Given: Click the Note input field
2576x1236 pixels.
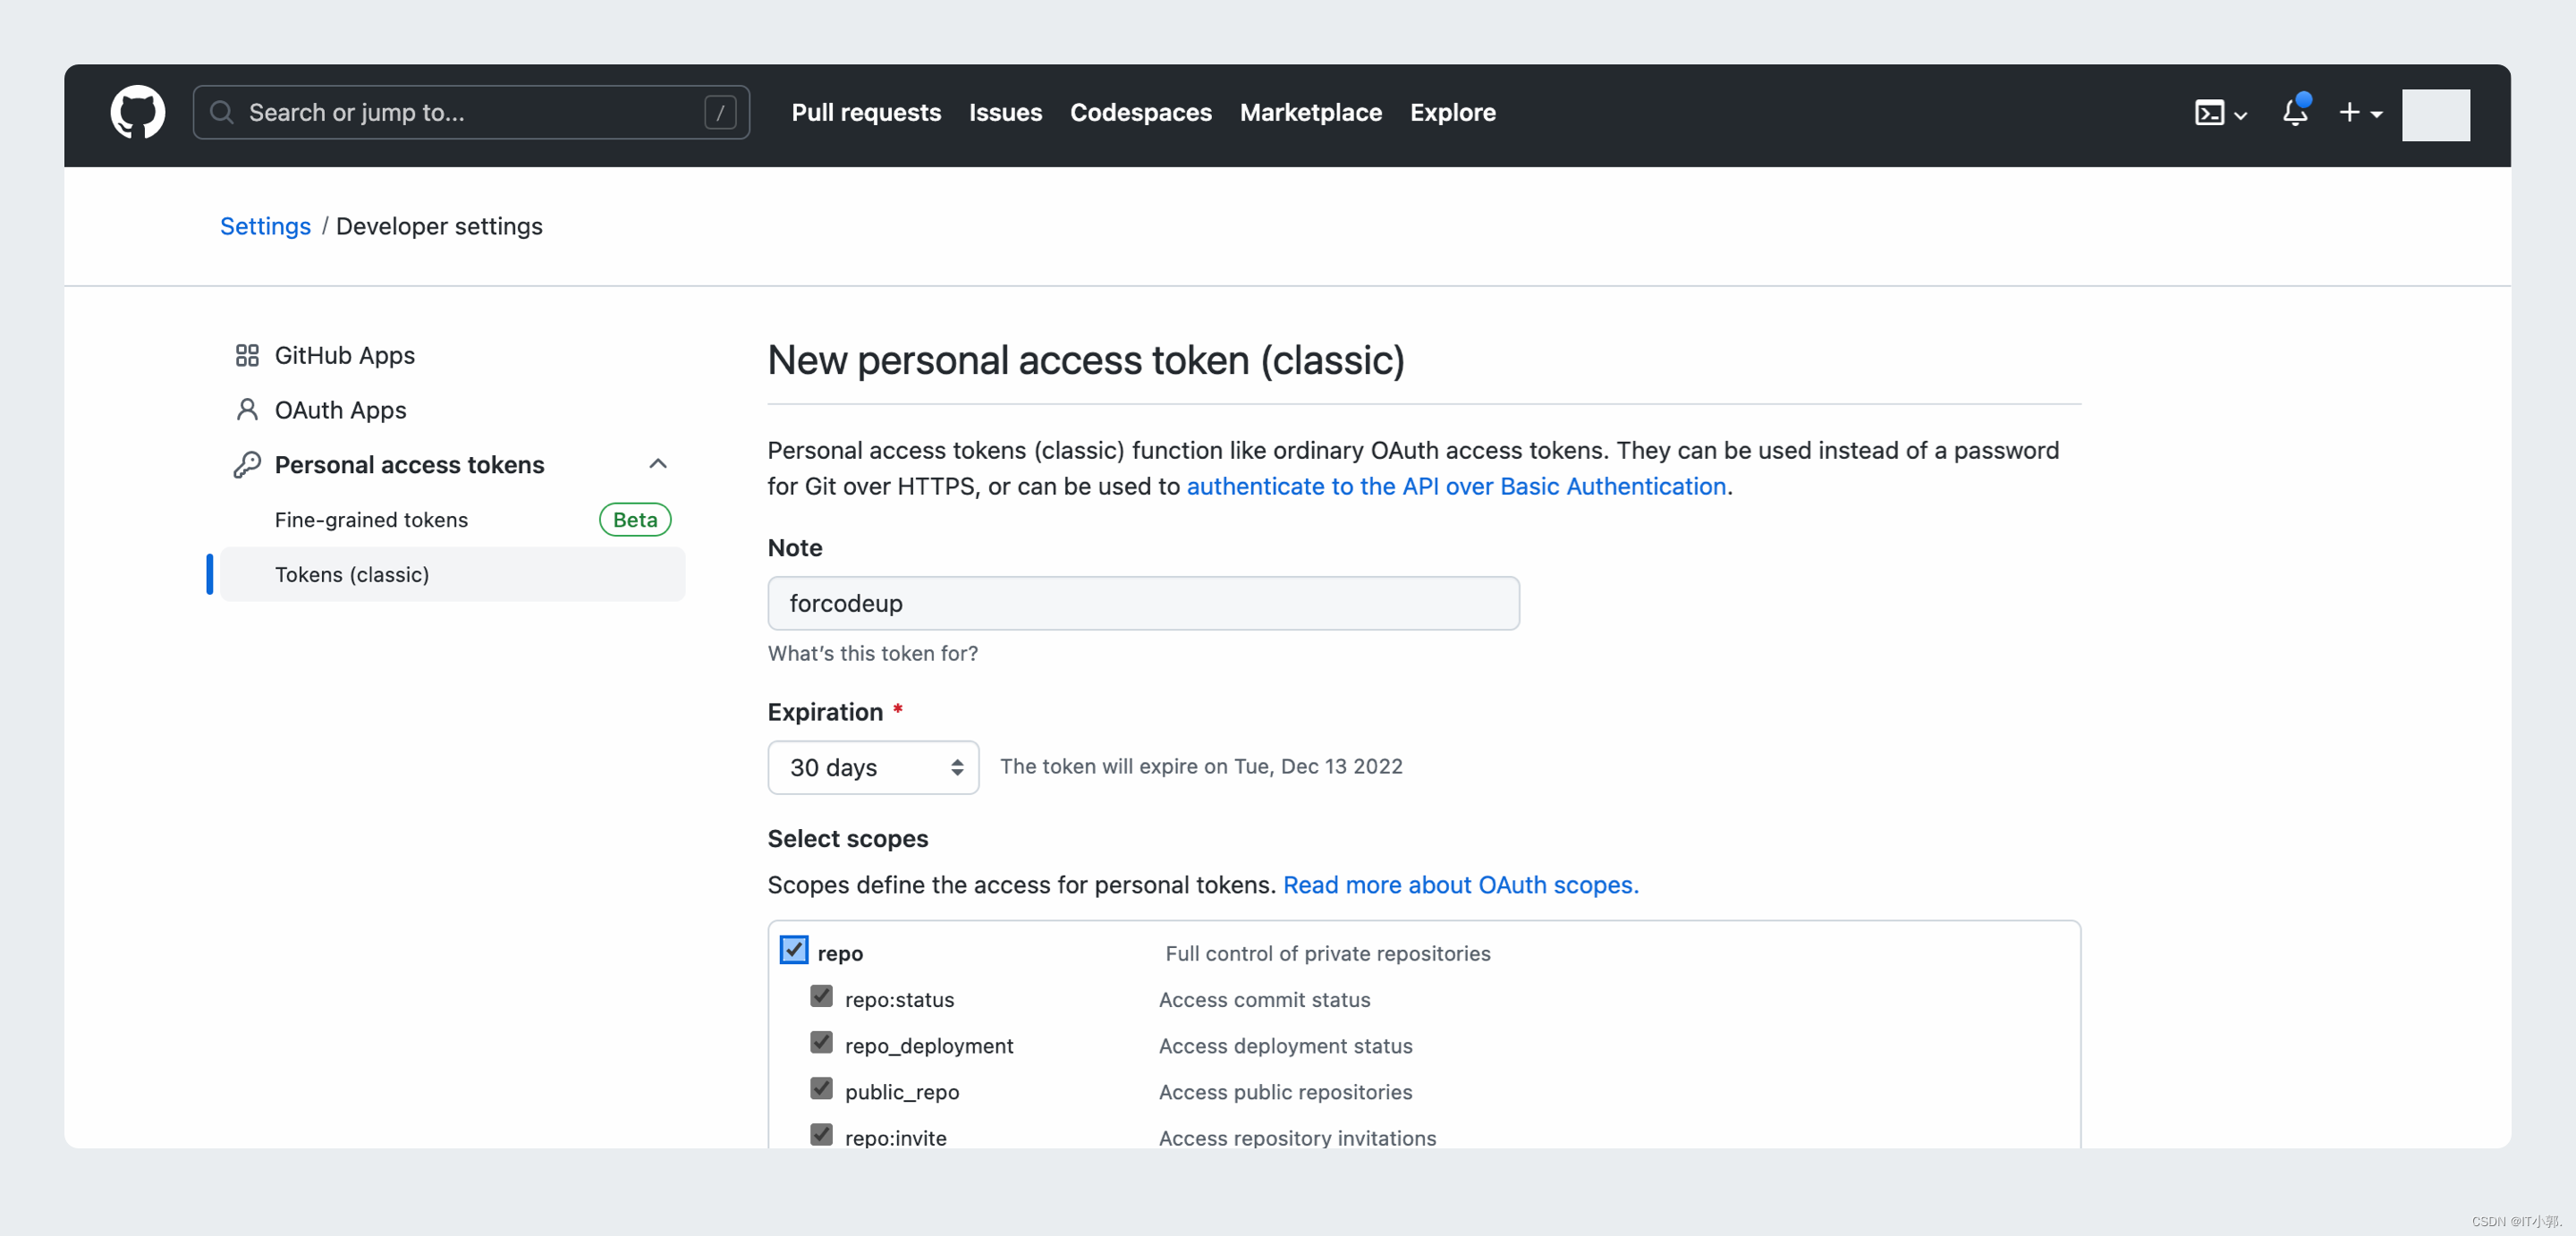Looking at the screenshot, I should click(1143, 603).
